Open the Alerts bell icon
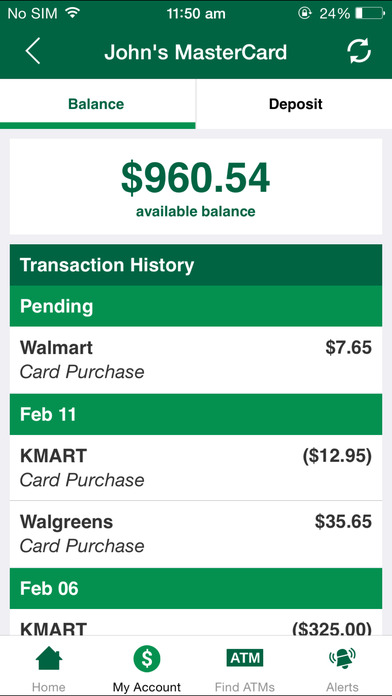 click(x=342, y=659)
